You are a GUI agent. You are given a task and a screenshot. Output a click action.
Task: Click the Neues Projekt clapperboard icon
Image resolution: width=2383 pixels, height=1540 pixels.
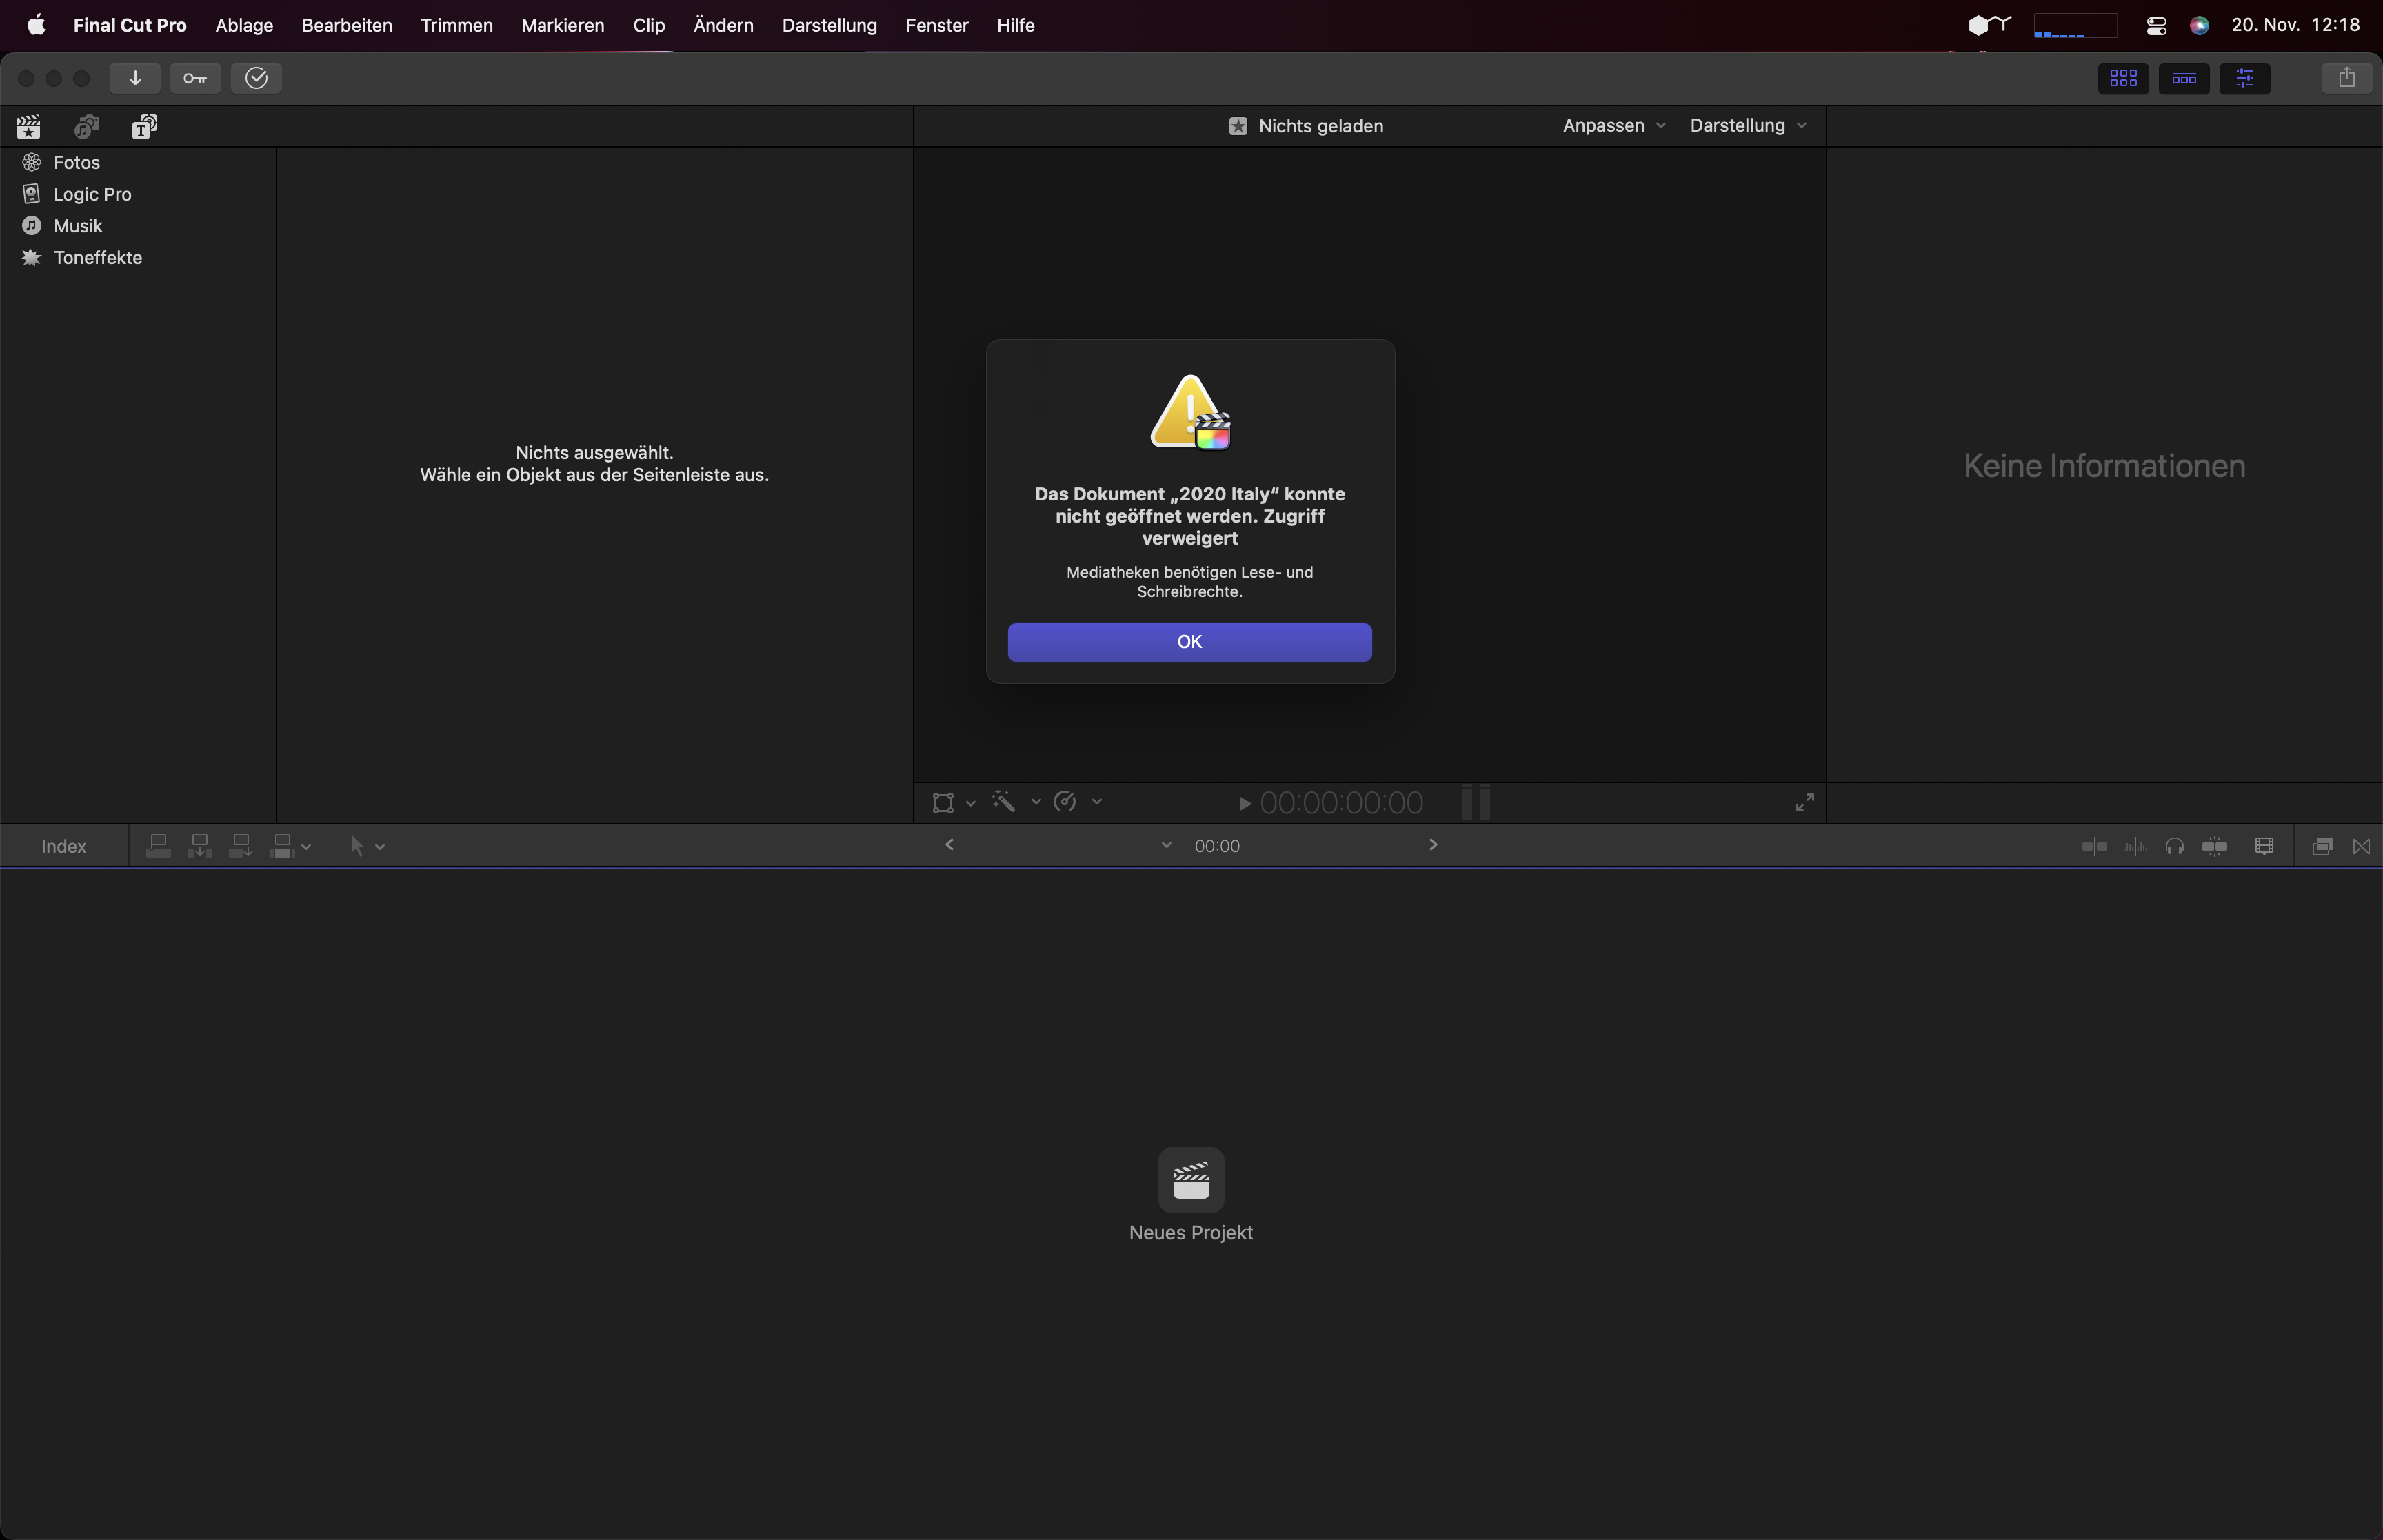[x=1191, y=1177]
